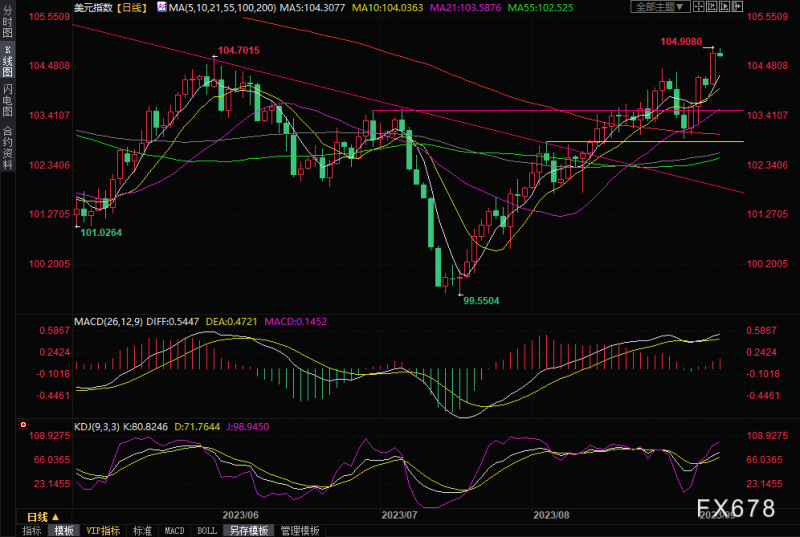Open the 全部主题 theme dropdown
This screenshot has height=537, width=800.
[x=661, y=7]
